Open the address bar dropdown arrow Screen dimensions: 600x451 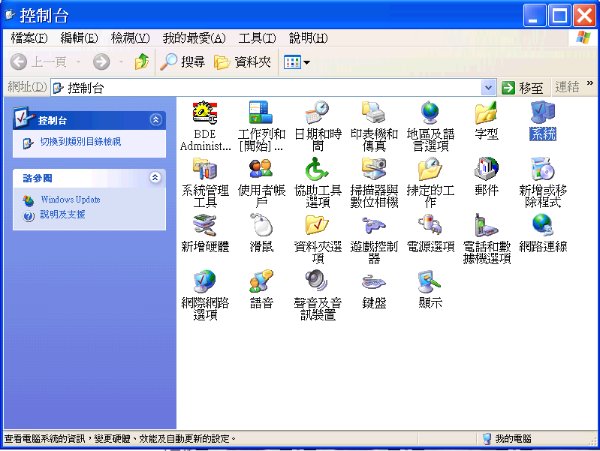click(x=488, y=88)
